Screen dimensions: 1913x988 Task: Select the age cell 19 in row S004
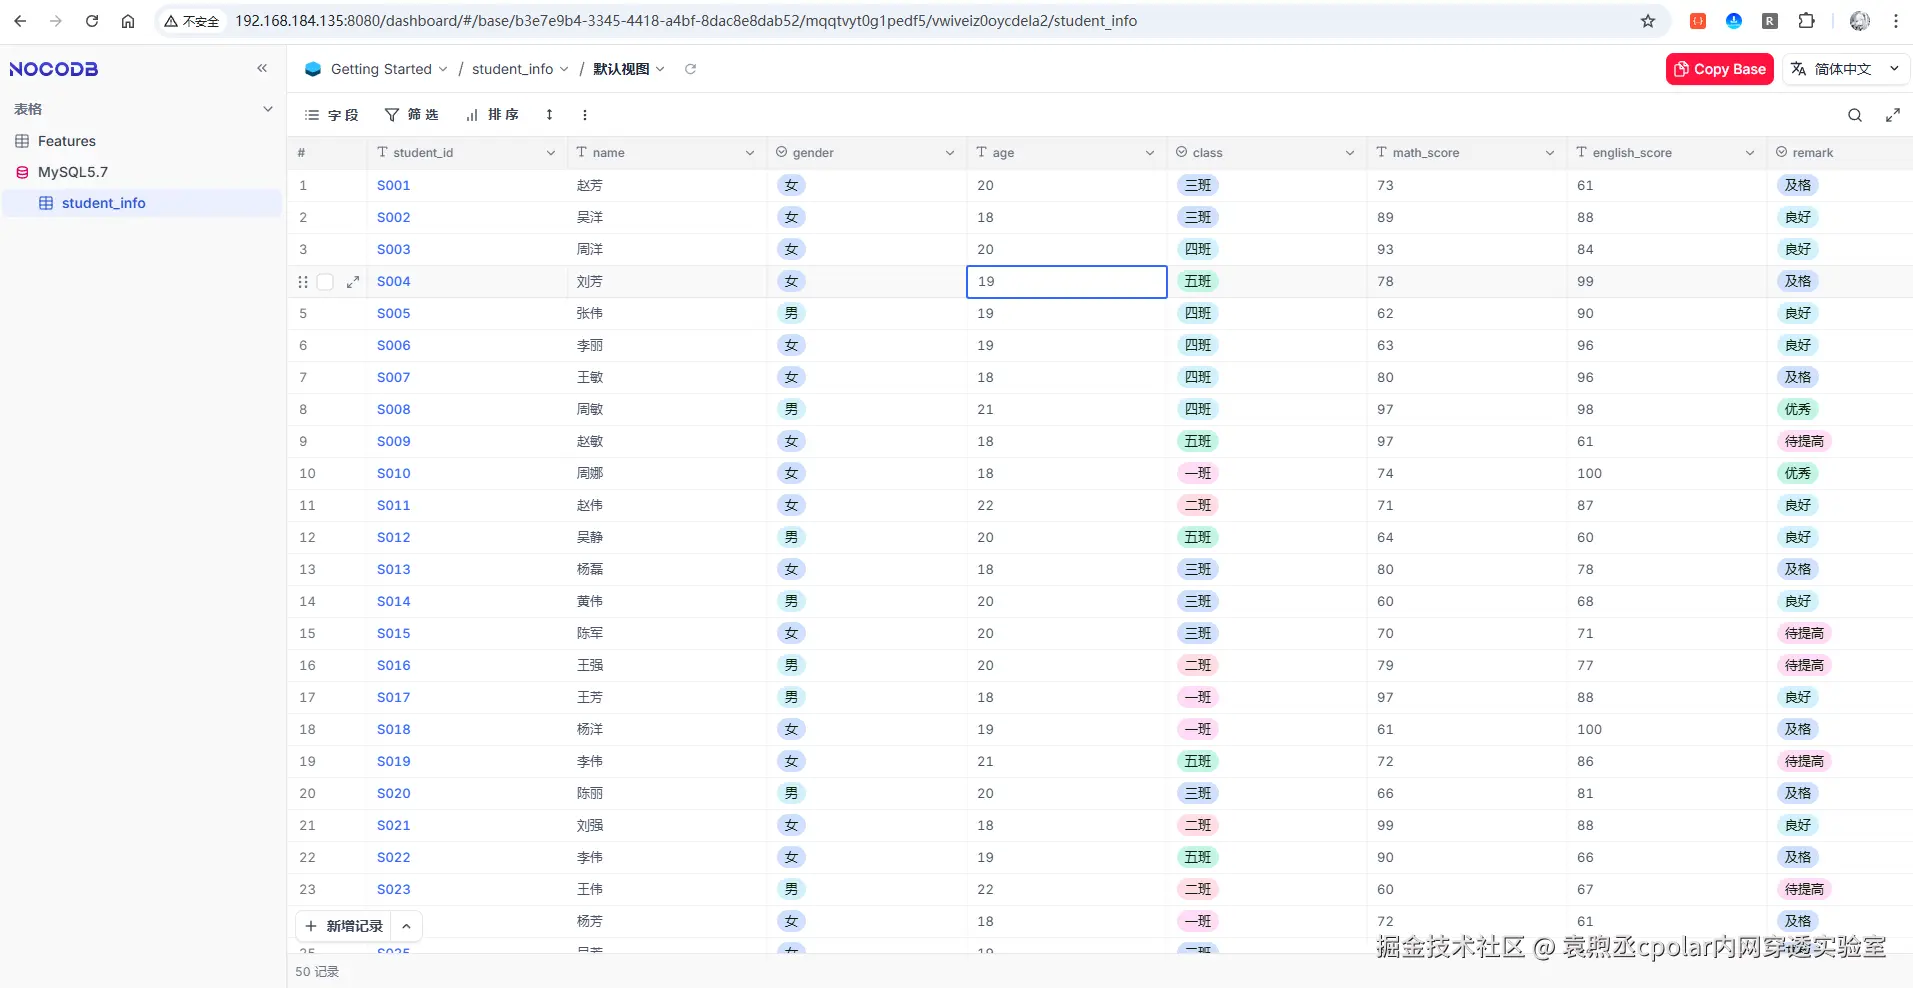tap(1067, 282)
